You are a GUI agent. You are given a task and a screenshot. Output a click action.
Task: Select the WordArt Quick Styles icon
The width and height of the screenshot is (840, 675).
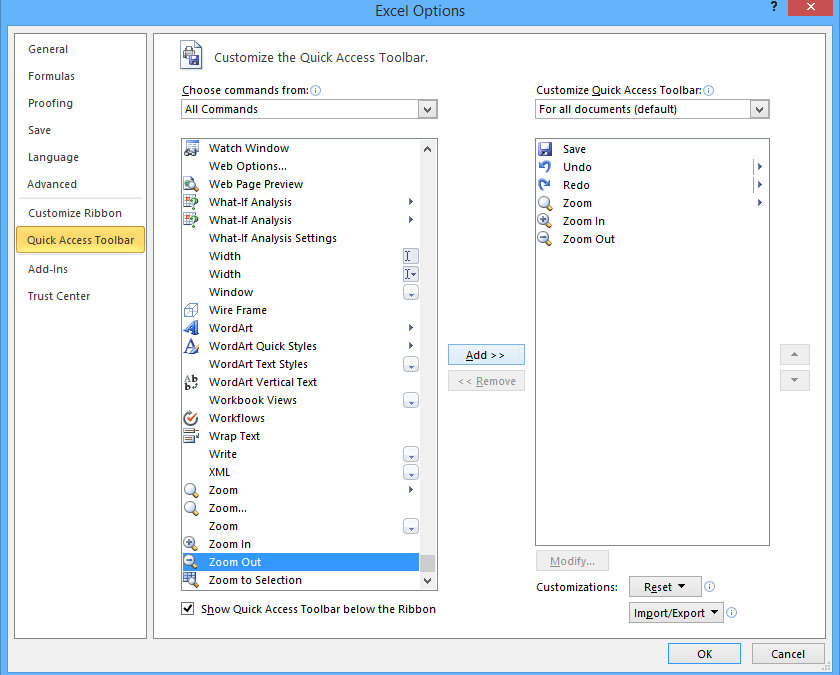191,346
